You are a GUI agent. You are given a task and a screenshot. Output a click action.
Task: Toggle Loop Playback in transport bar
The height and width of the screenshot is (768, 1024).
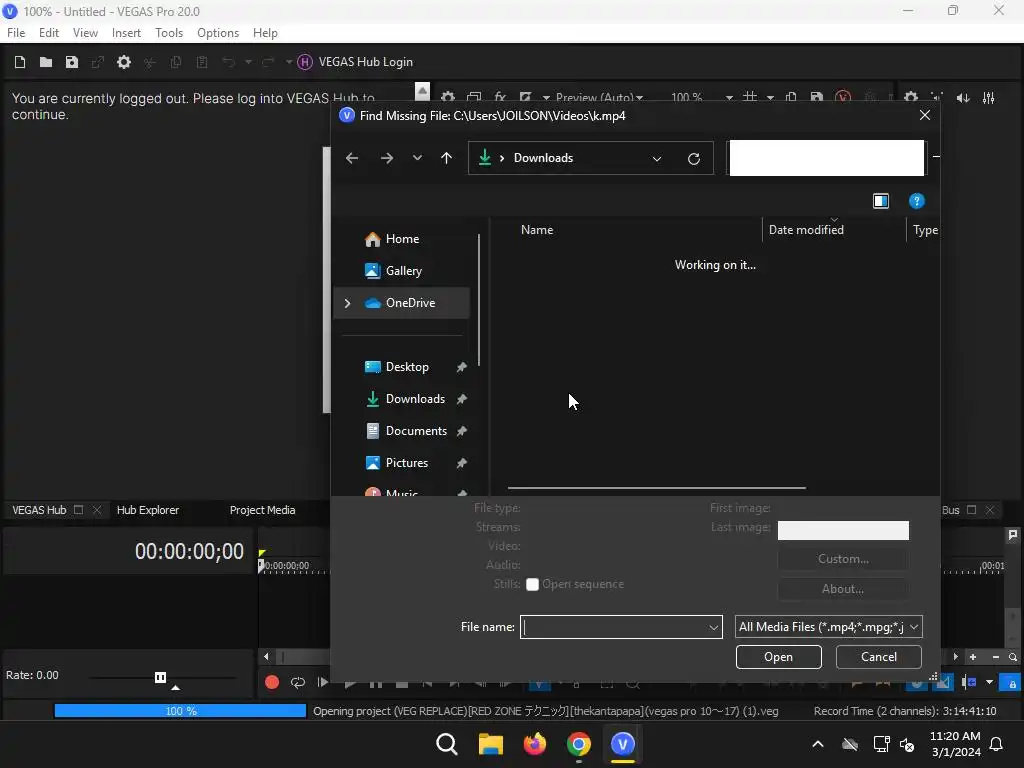click(298, 682)
